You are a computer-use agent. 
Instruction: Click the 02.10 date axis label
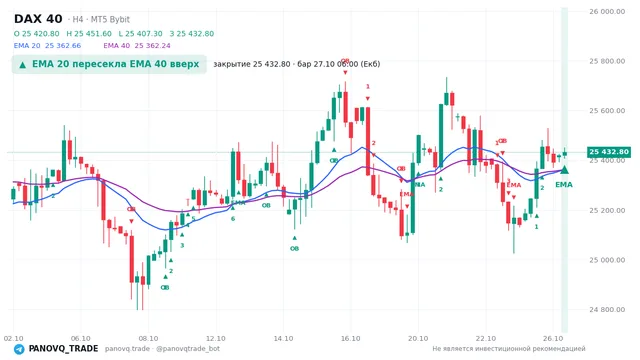(13, 338)
